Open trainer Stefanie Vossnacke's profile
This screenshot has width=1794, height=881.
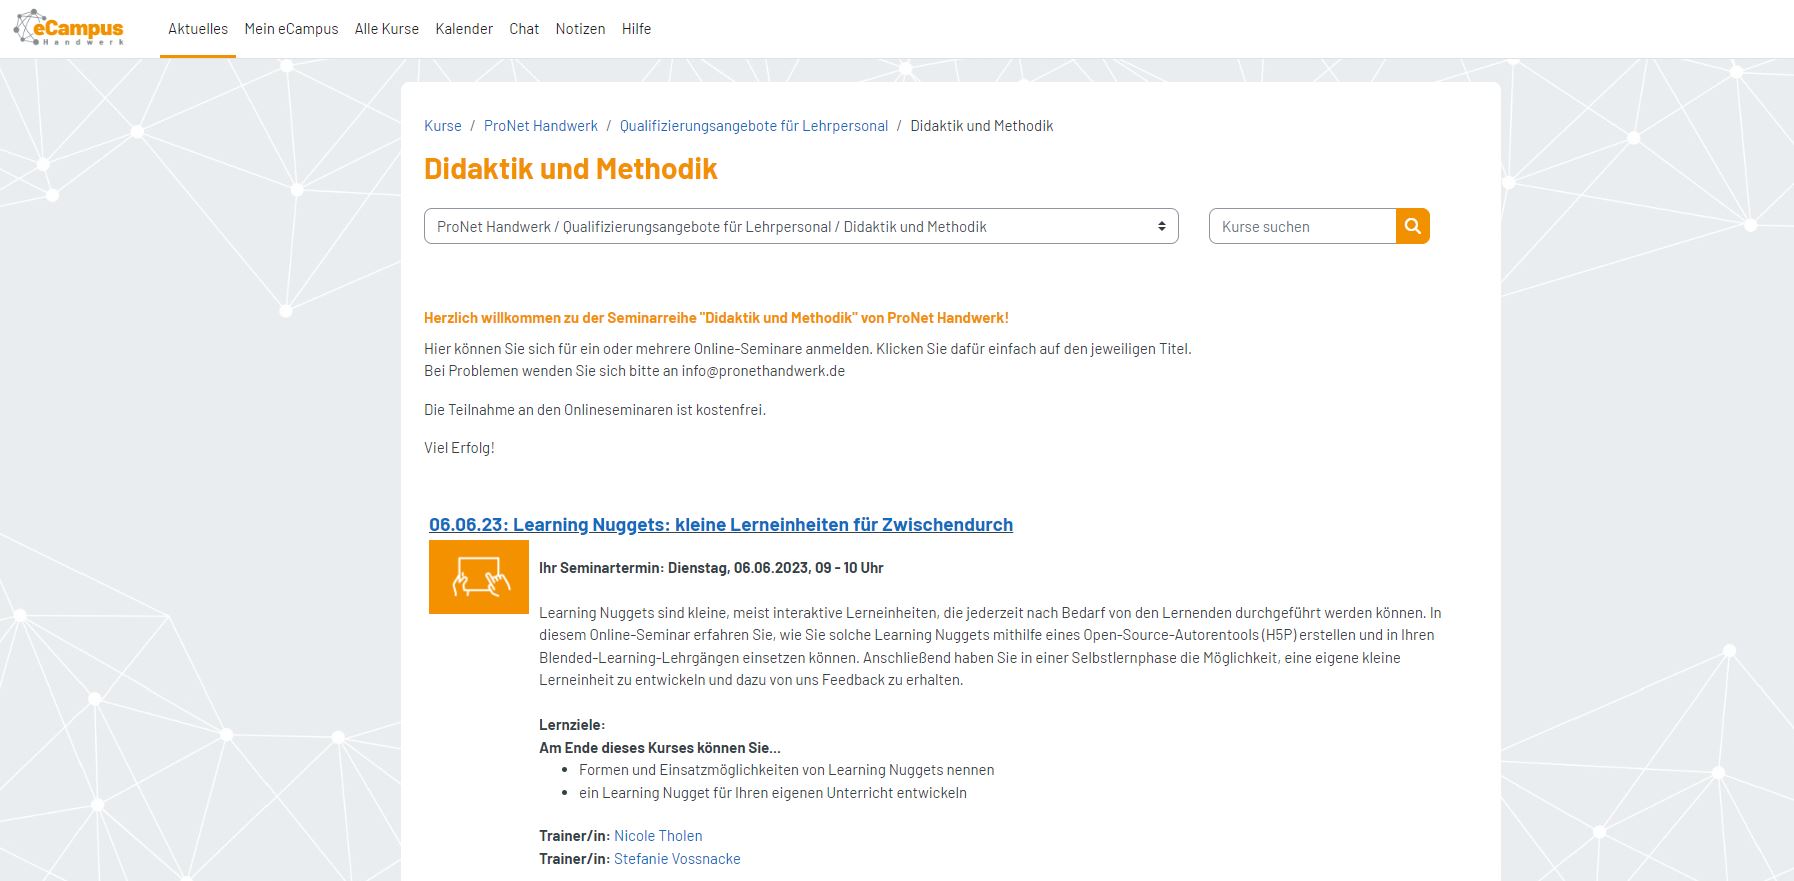click(x=677, y=859)
